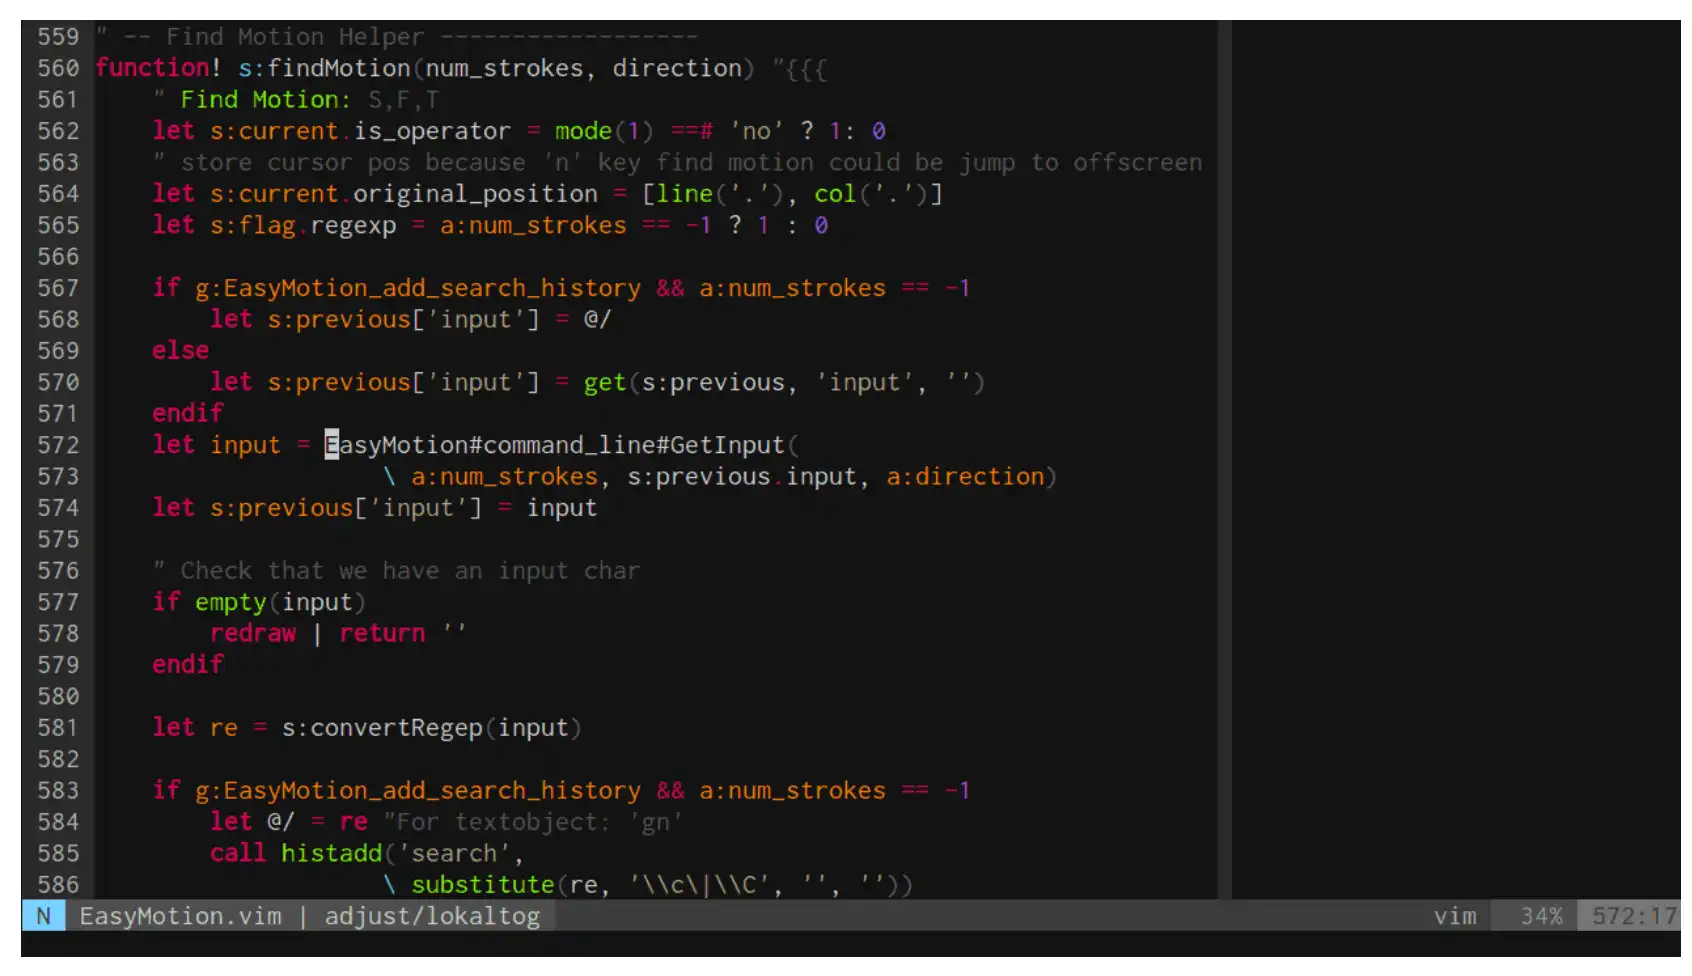Click the 34% file position indicator

coord(1541,916)
